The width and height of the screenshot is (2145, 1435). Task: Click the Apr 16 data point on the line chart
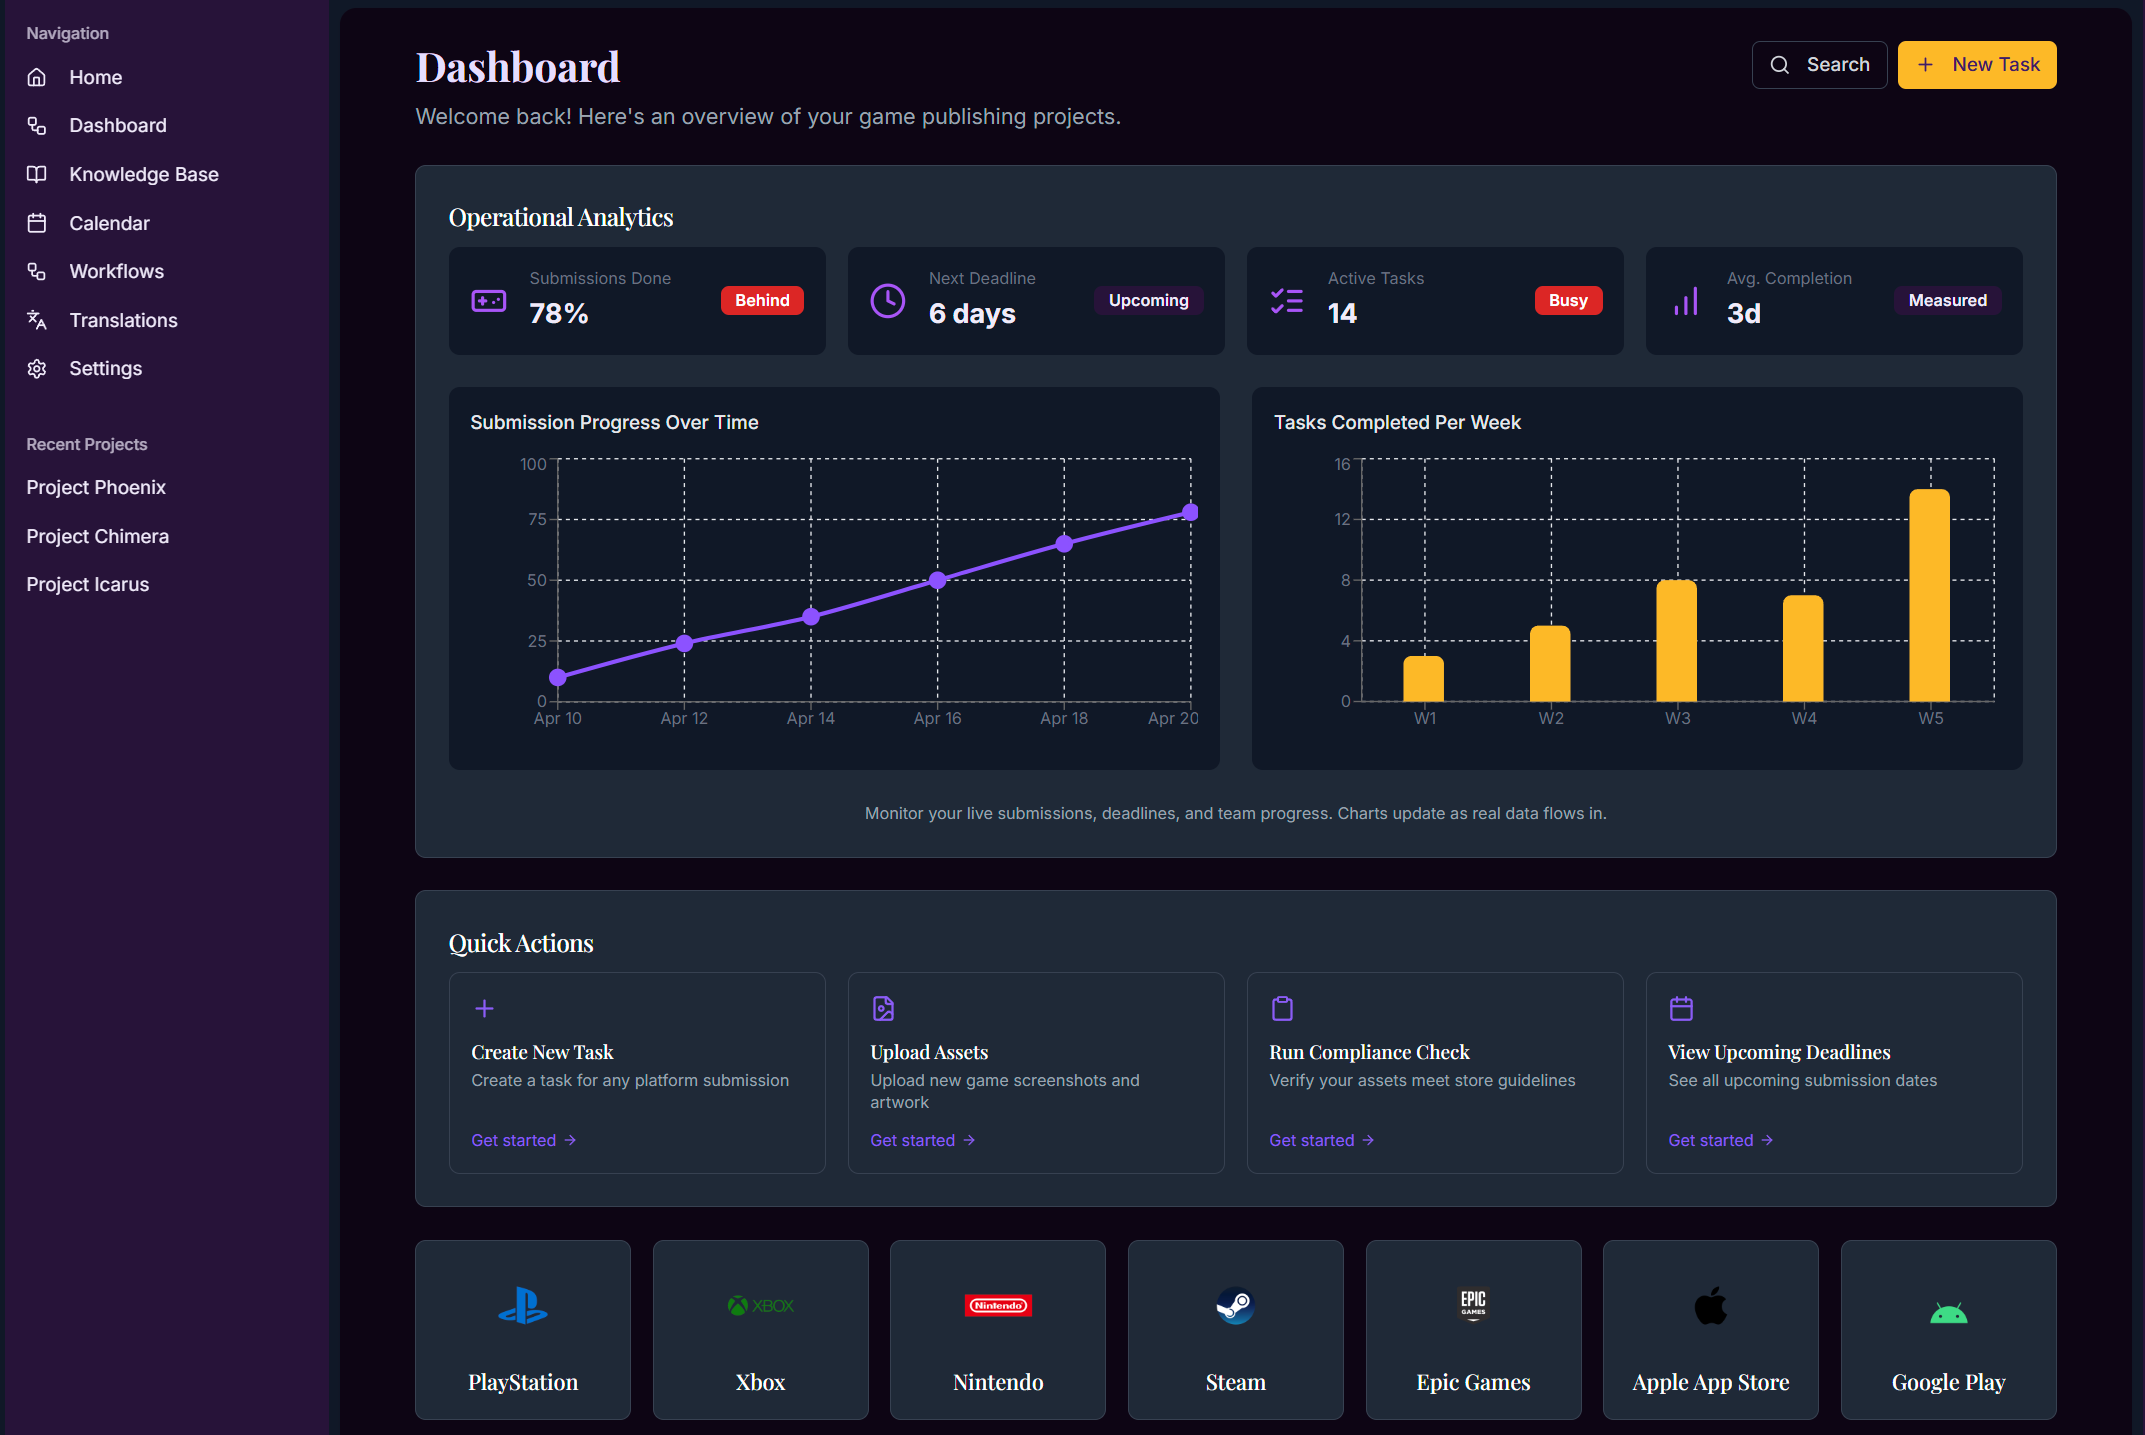tap(937, 580)
